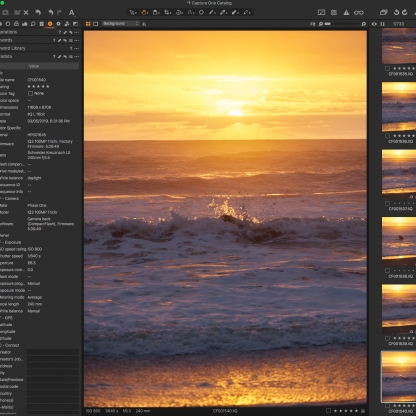Toggle proofing glasses icon
Screen dimensions: 416x416
pos(359,13)
